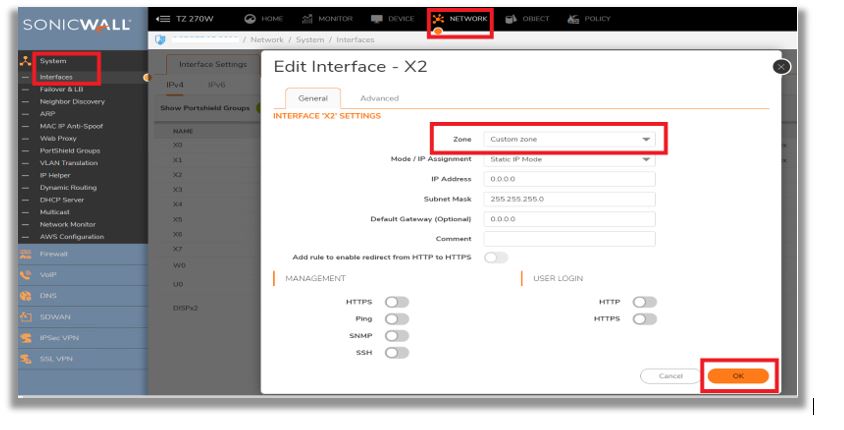Image resolution: width=844 pixels, height=430 pixels.
Task: Enable Ping management toggle
Action: [397, 319]
